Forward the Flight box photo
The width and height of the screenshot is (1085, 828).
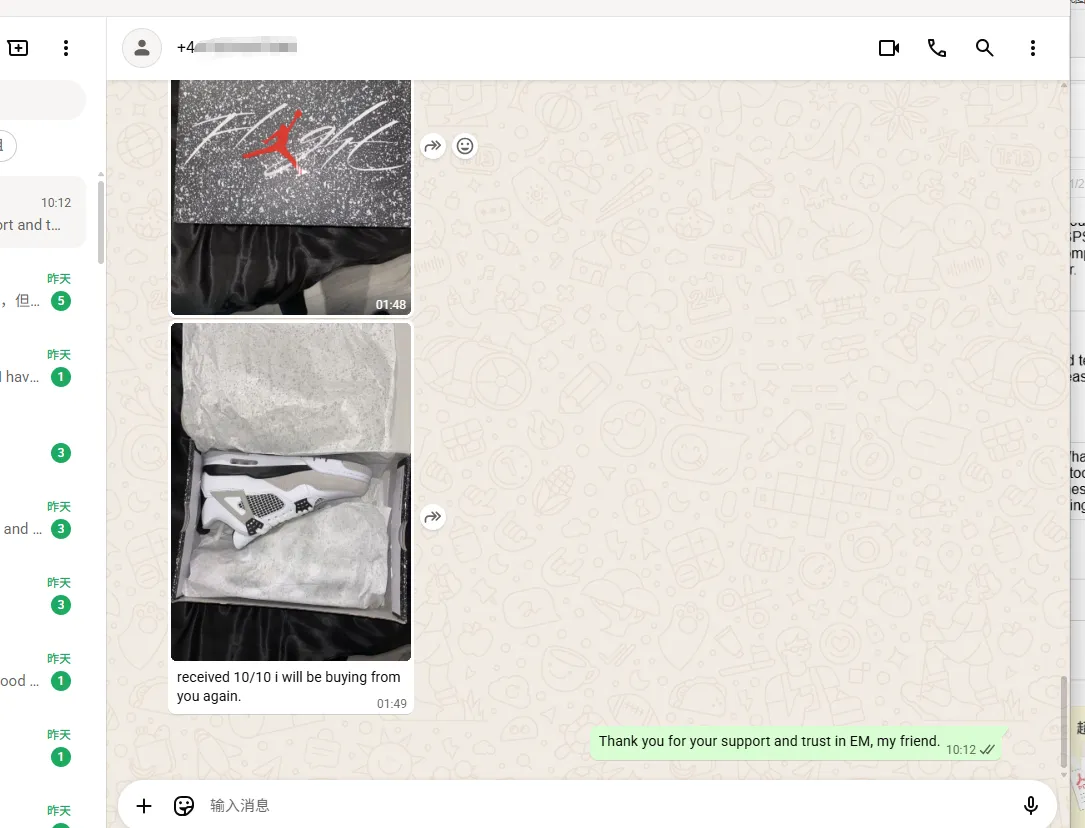[x=432, y=146]
